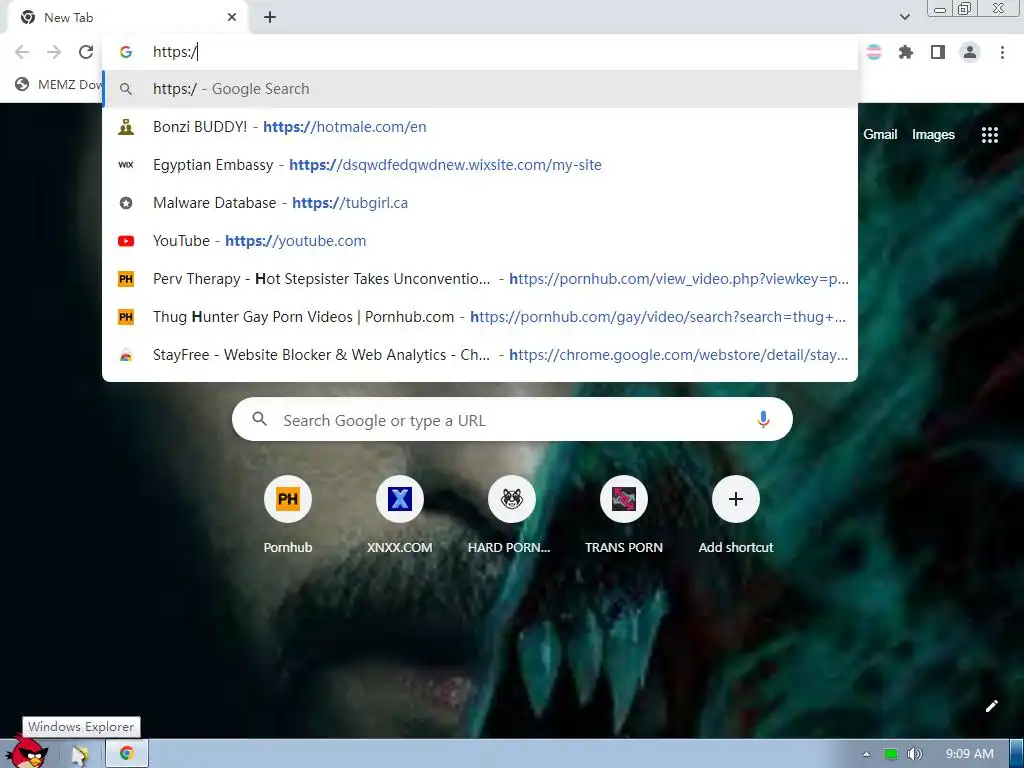Open the Google apps grid icon
Image resolution: width=1024 pixels, height=768 pixels.
click(989, 135)
